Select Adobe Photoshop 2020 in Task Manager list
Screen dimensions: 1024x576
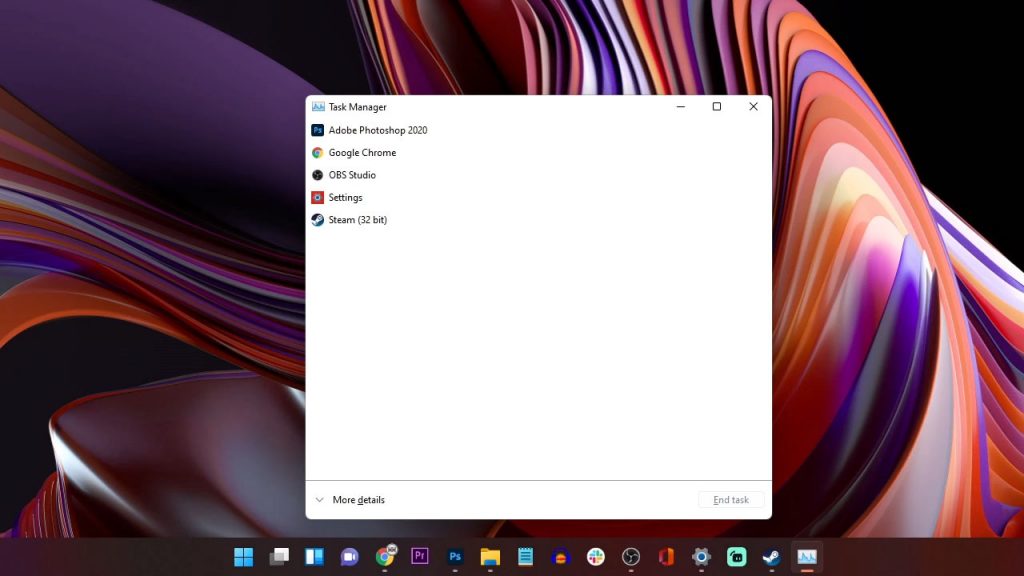click(x=539, y=130)
